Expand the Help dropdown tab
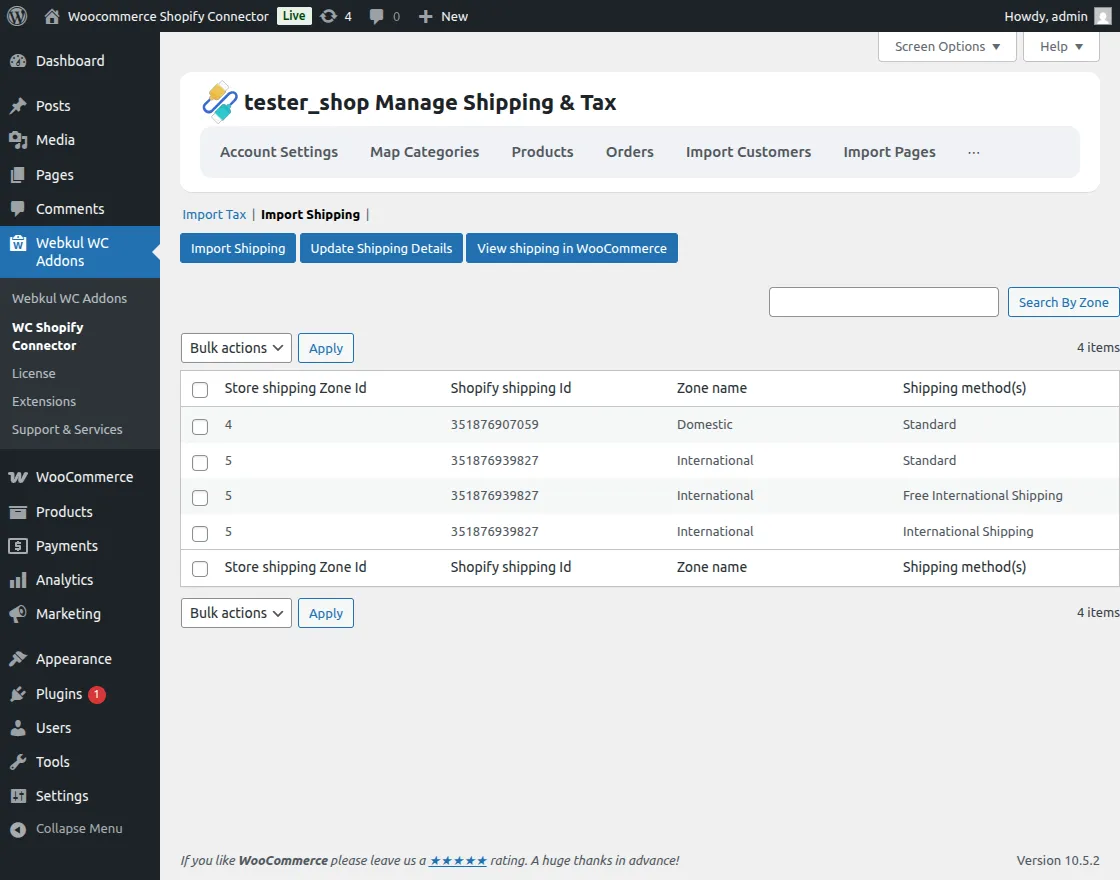The height and width of the screenshot is (880, 1120). coord(1061,47)
